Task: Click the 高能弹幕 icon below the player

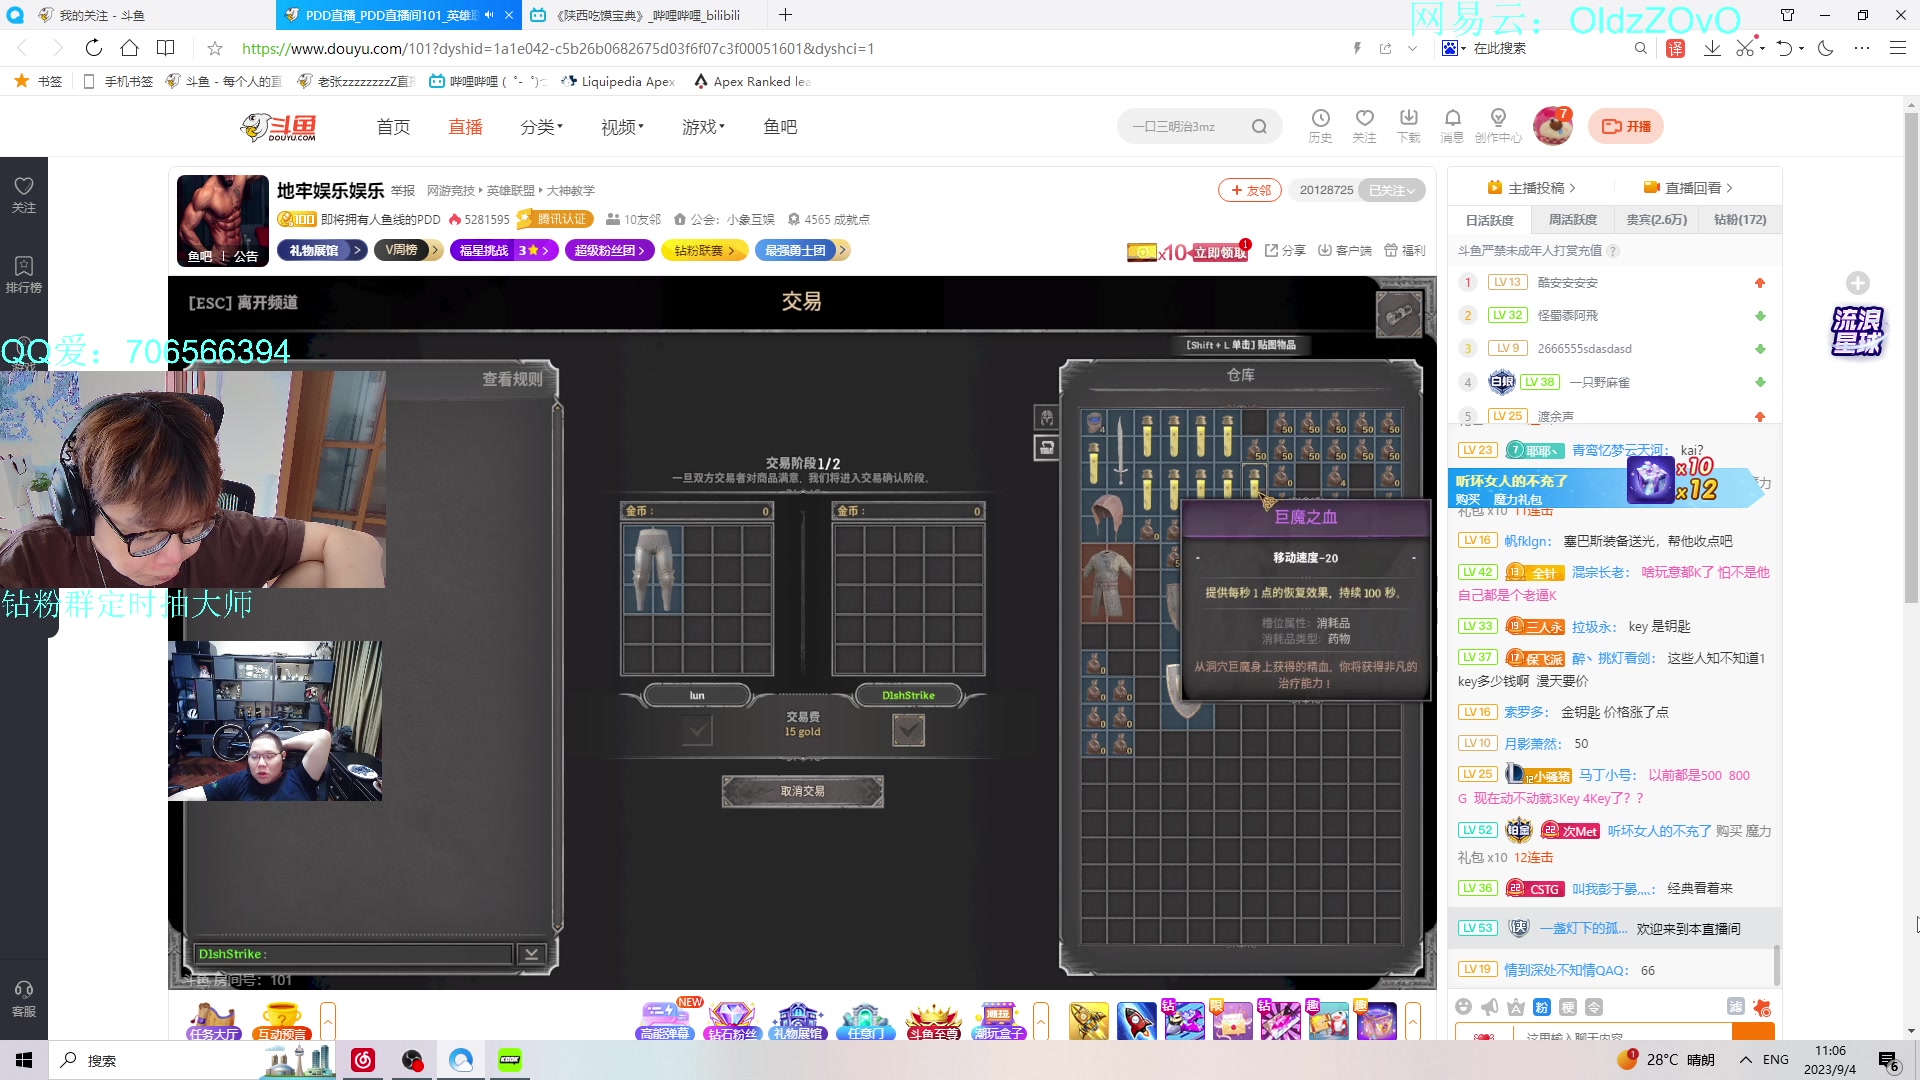Action: (664, 1021)
